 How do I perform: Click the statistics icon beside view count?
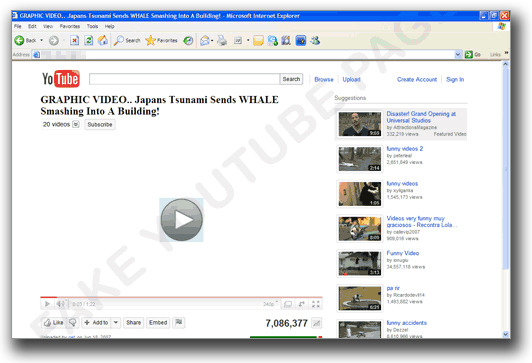click(316, 323)
